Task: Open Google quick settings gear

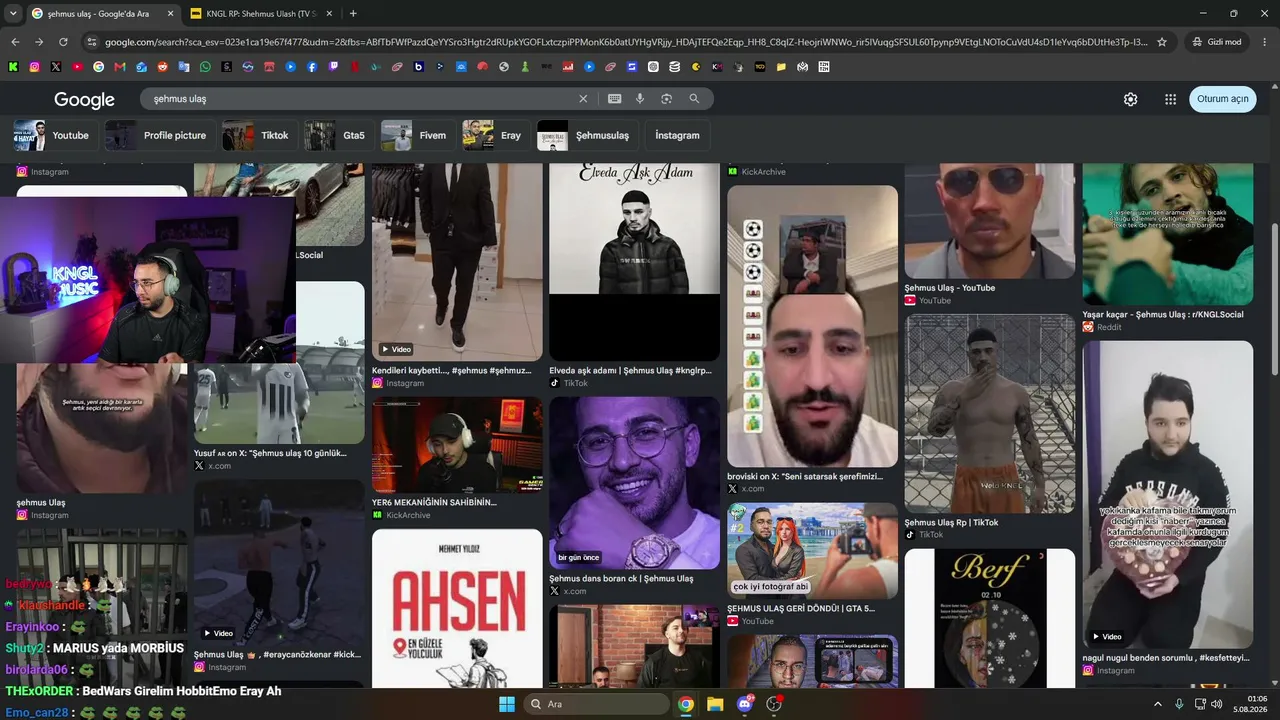Action: [1130, 99]
